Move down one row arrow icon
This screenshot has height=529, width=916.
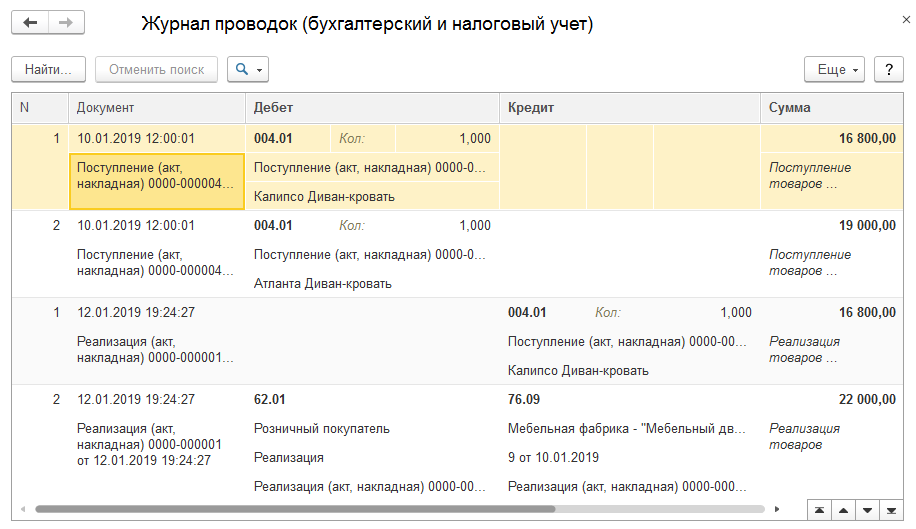(x=867, y=510)
